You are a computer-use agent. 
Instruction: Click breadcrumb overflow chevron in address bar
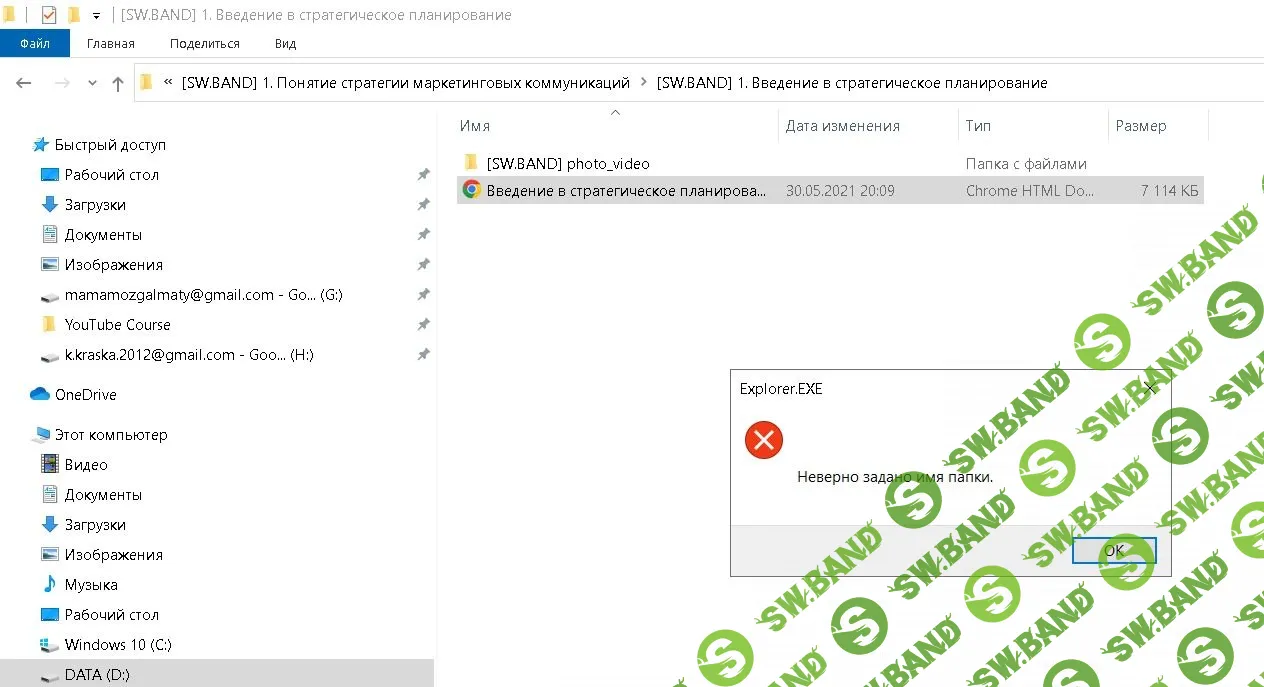pyautogui.click(x=168, y=84)
